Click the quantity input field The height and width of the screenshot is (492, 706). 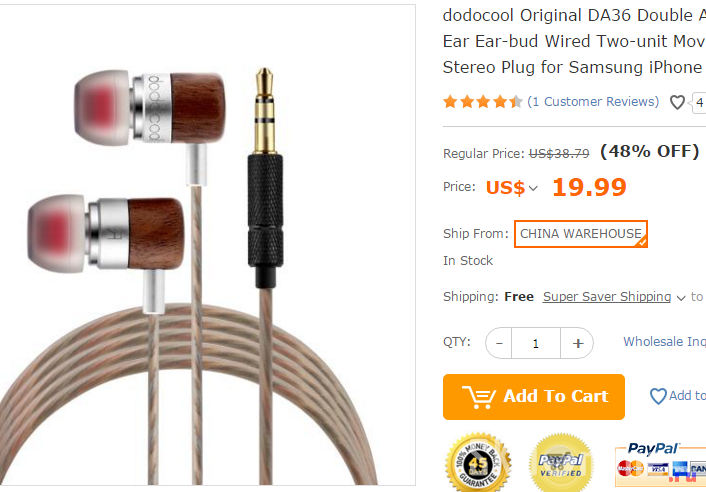pos(536,343)
